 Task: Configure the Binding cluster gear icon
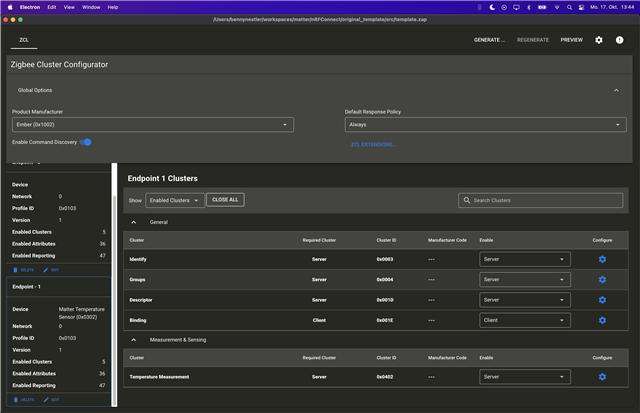pyautogui.click(x=602, y=320)
